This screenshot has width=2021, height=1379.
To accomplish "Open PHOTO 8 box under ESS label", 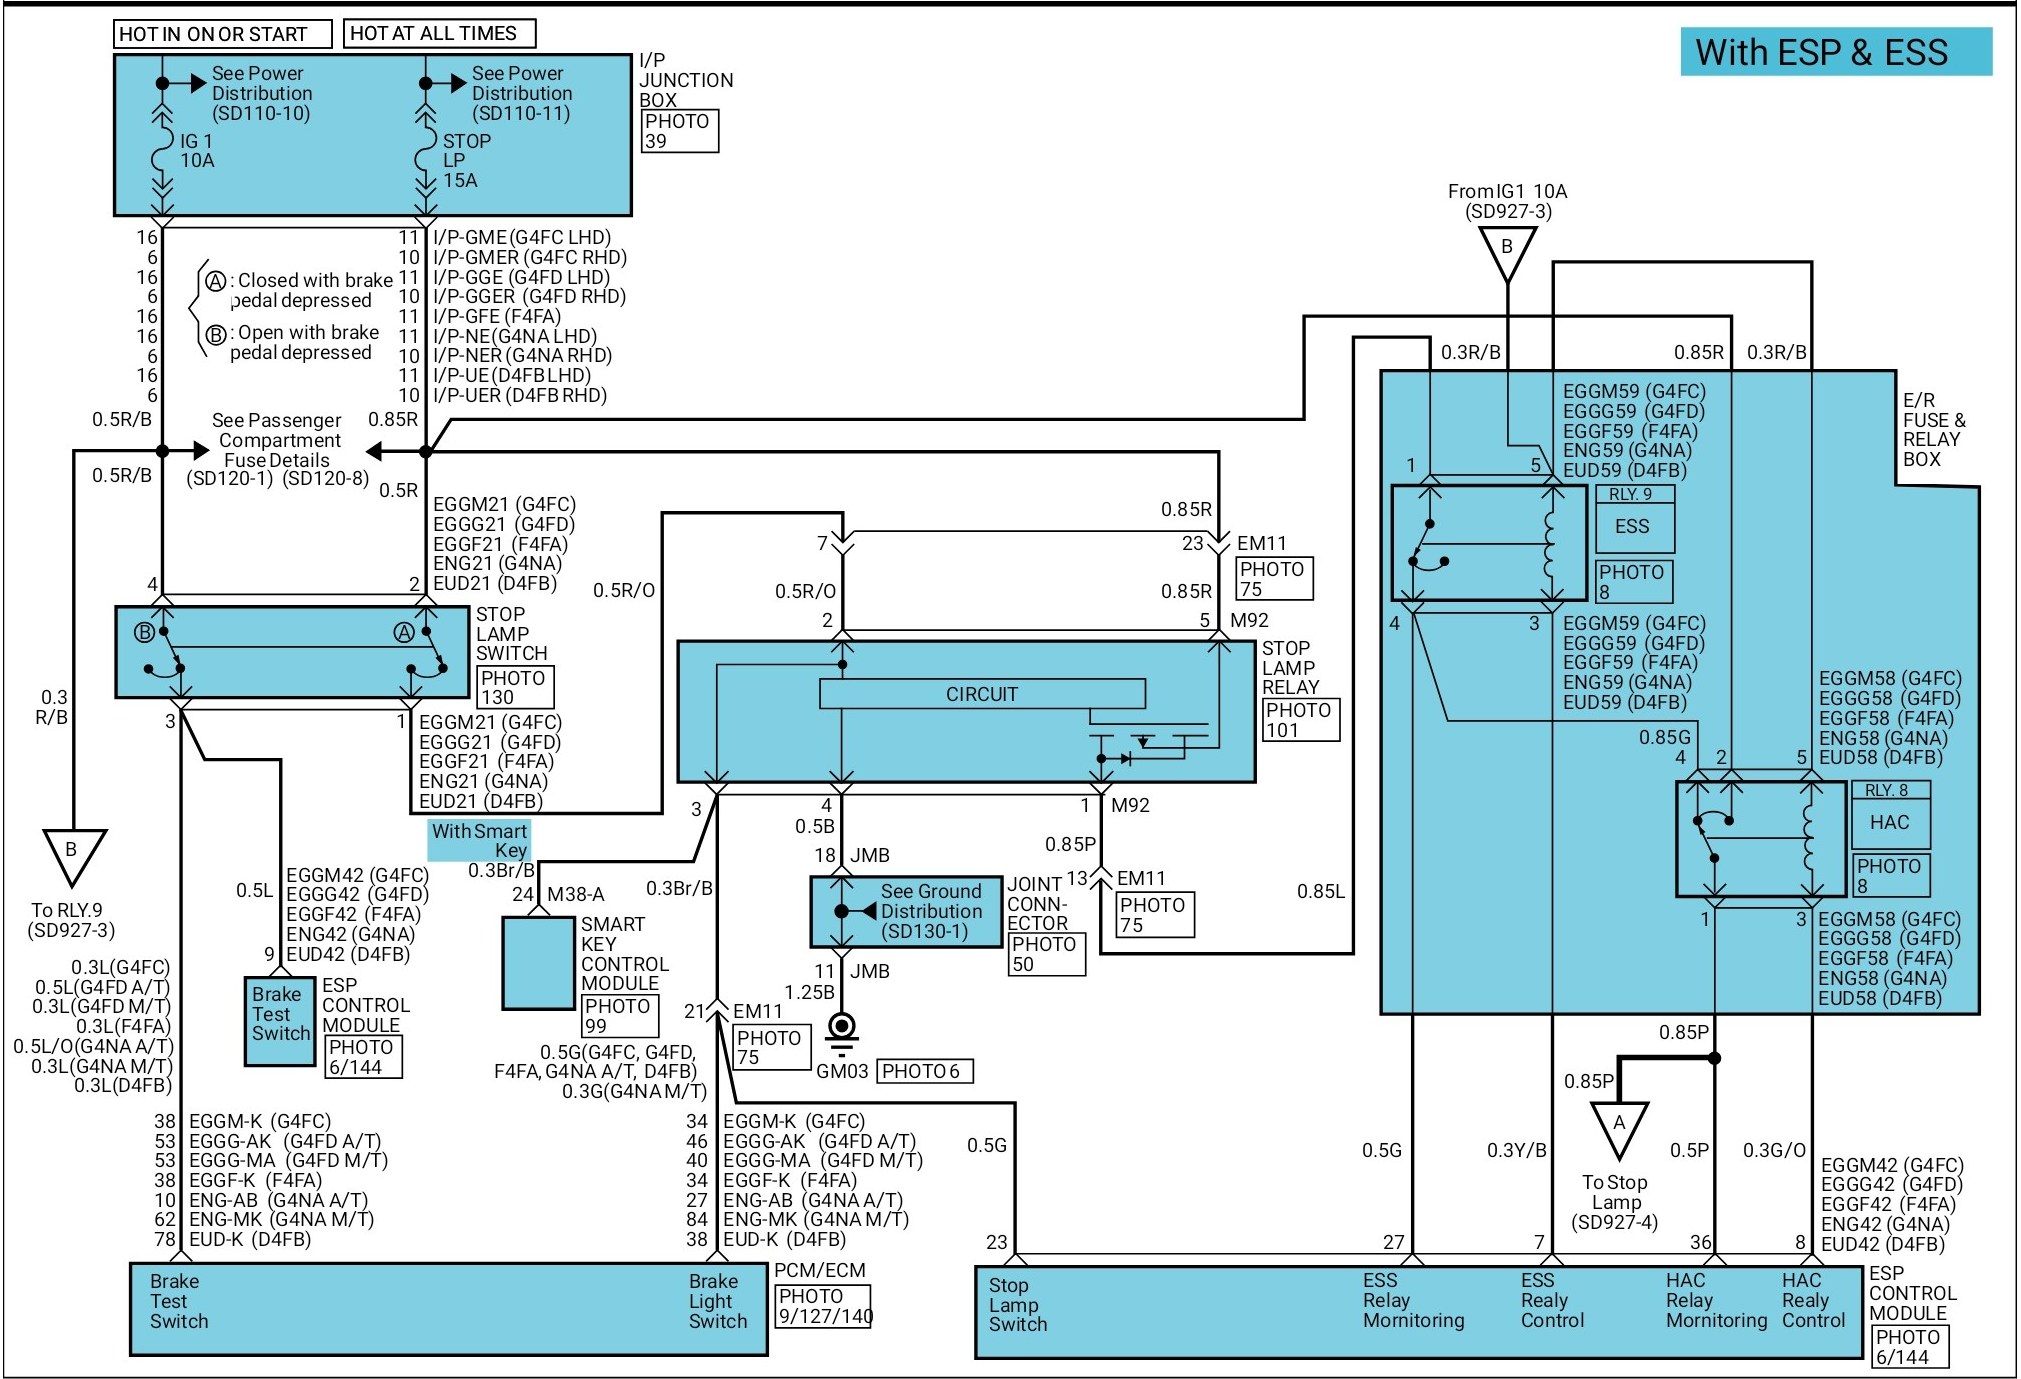I will [x=1634, y=582].
